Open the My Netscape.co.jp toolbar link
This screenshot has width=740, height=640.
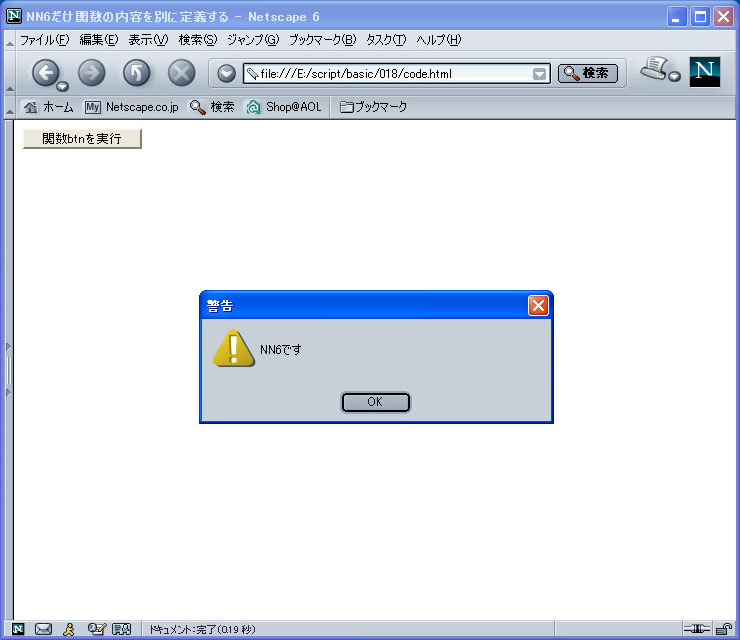[132, 107]
